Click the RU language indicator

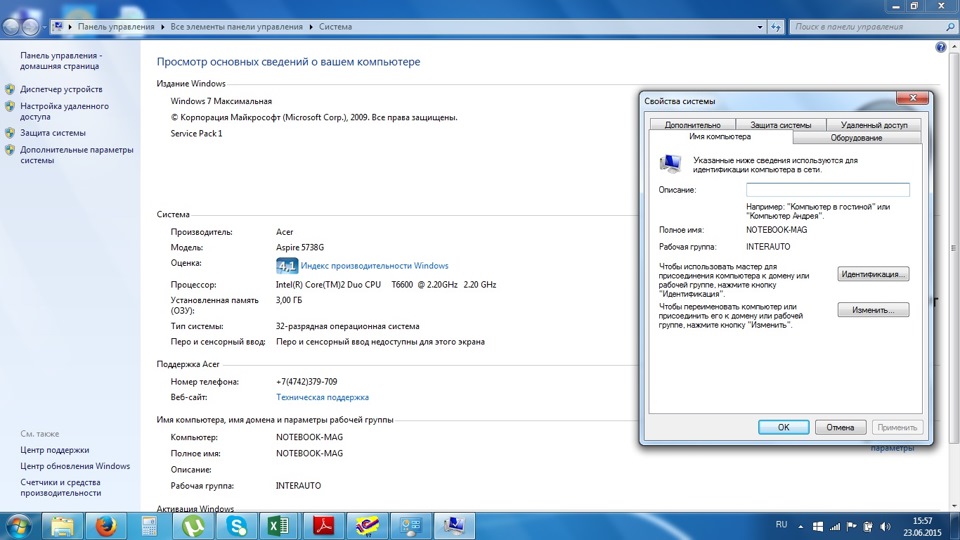[x=781, y=525]
